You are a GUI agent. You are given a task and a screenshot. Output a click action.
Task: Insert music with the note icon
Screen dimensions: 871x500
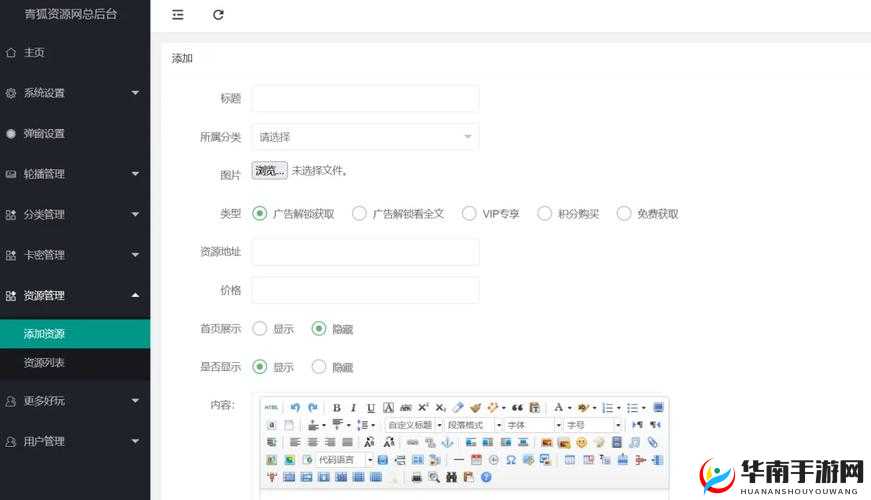coord(635,443)
